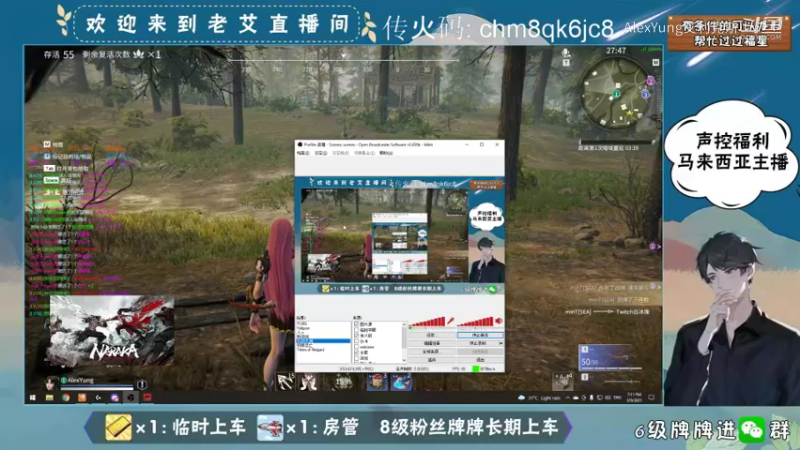Adjust the OBS microphone volume meter slider

(427, 321)
